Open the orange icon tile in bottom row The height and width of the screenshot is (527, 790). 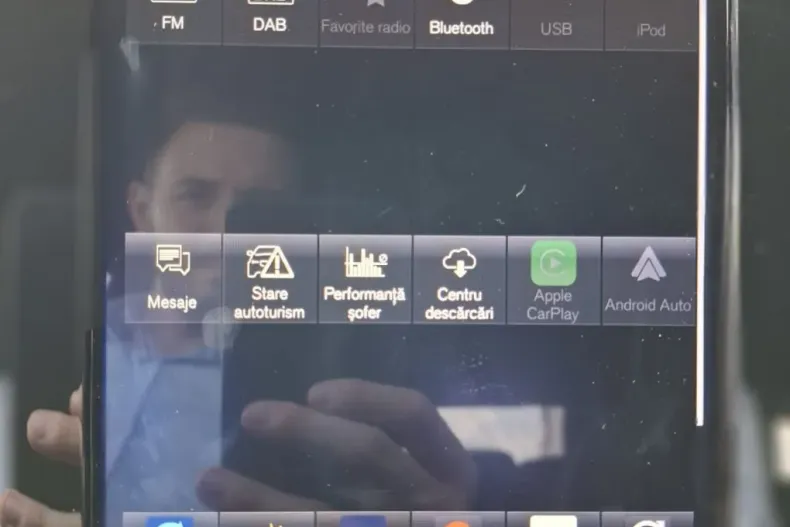tap(458, 520)
